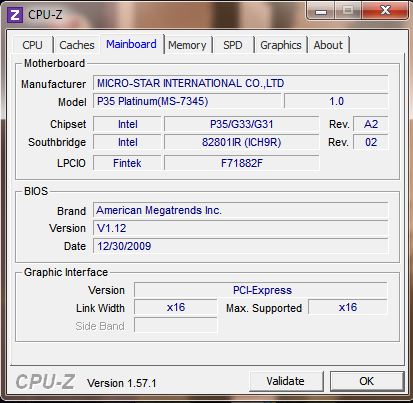The width and height of the screenshot is (413, 403).
Task: Click the OK button
Action: click(x=367, y=381)
